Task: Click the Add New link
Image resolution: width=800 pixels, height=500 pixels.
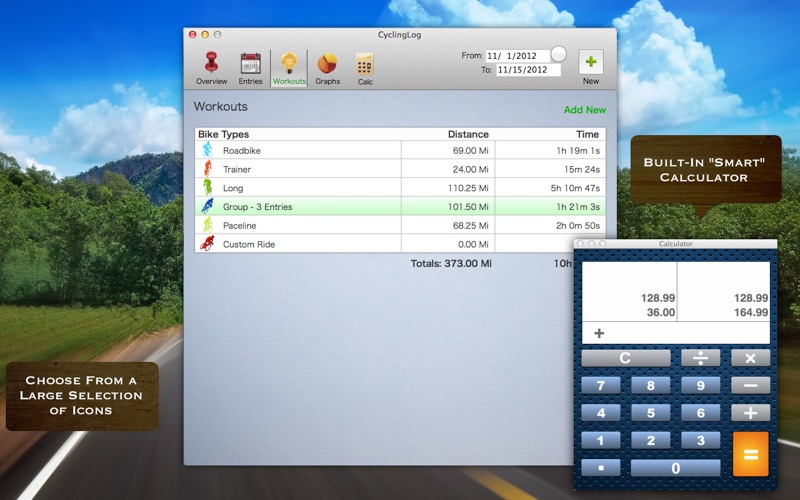Action: [584, 110]
